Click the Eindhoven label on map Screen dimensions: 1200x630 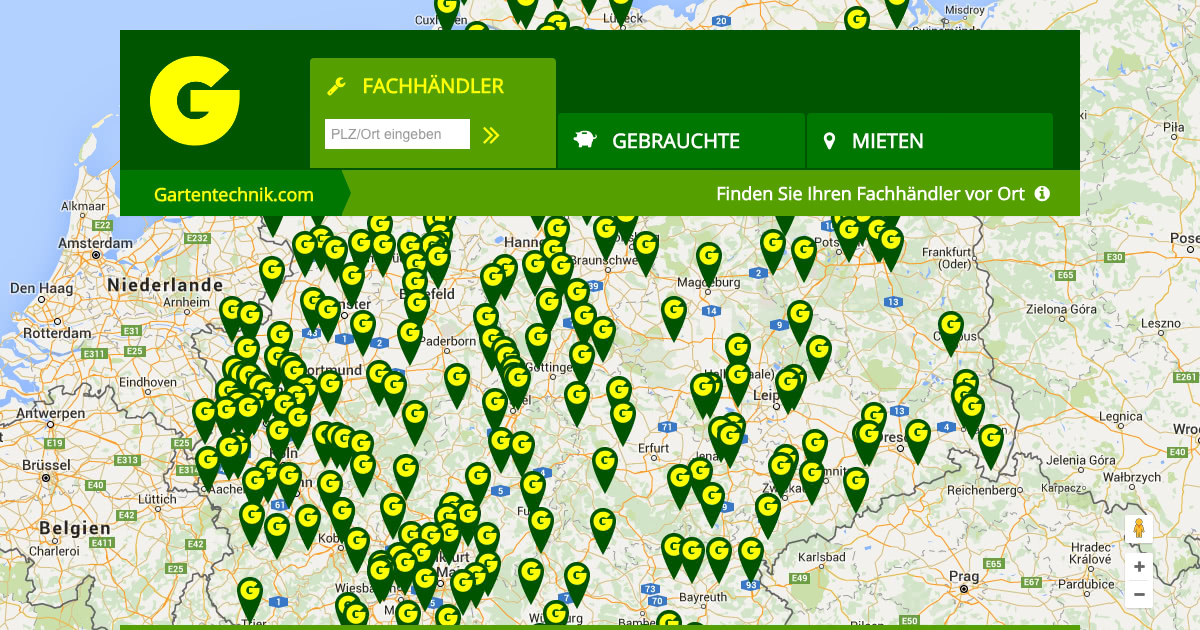coord(148,382)
